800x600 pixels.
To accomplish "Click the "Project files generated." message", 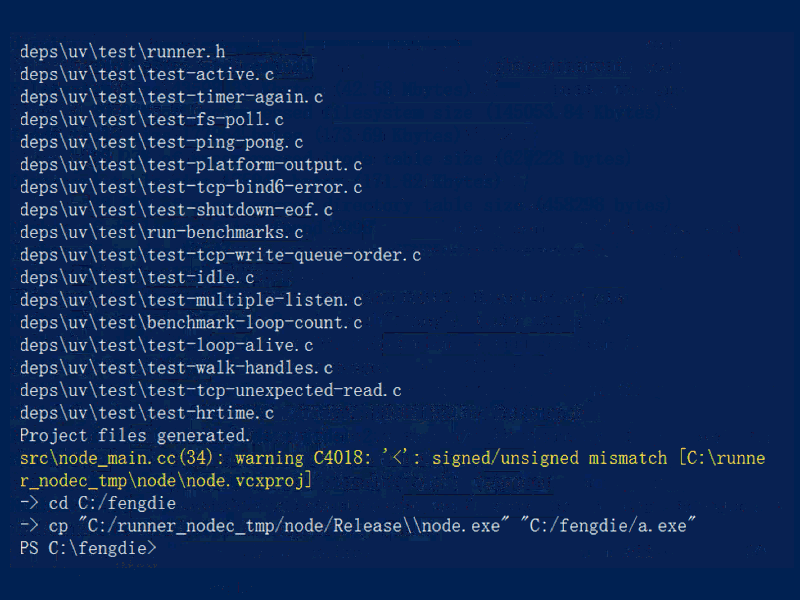I will click(x=135, y=436).
